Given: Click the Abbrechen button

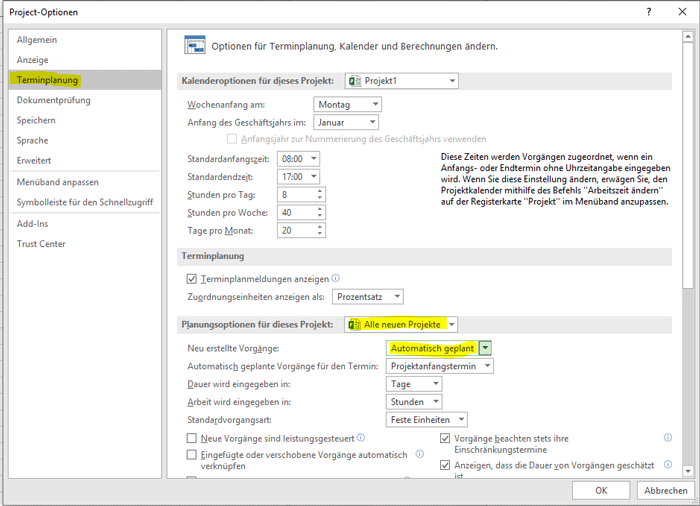Looking at the screenshot, I should tap(665, 490).
